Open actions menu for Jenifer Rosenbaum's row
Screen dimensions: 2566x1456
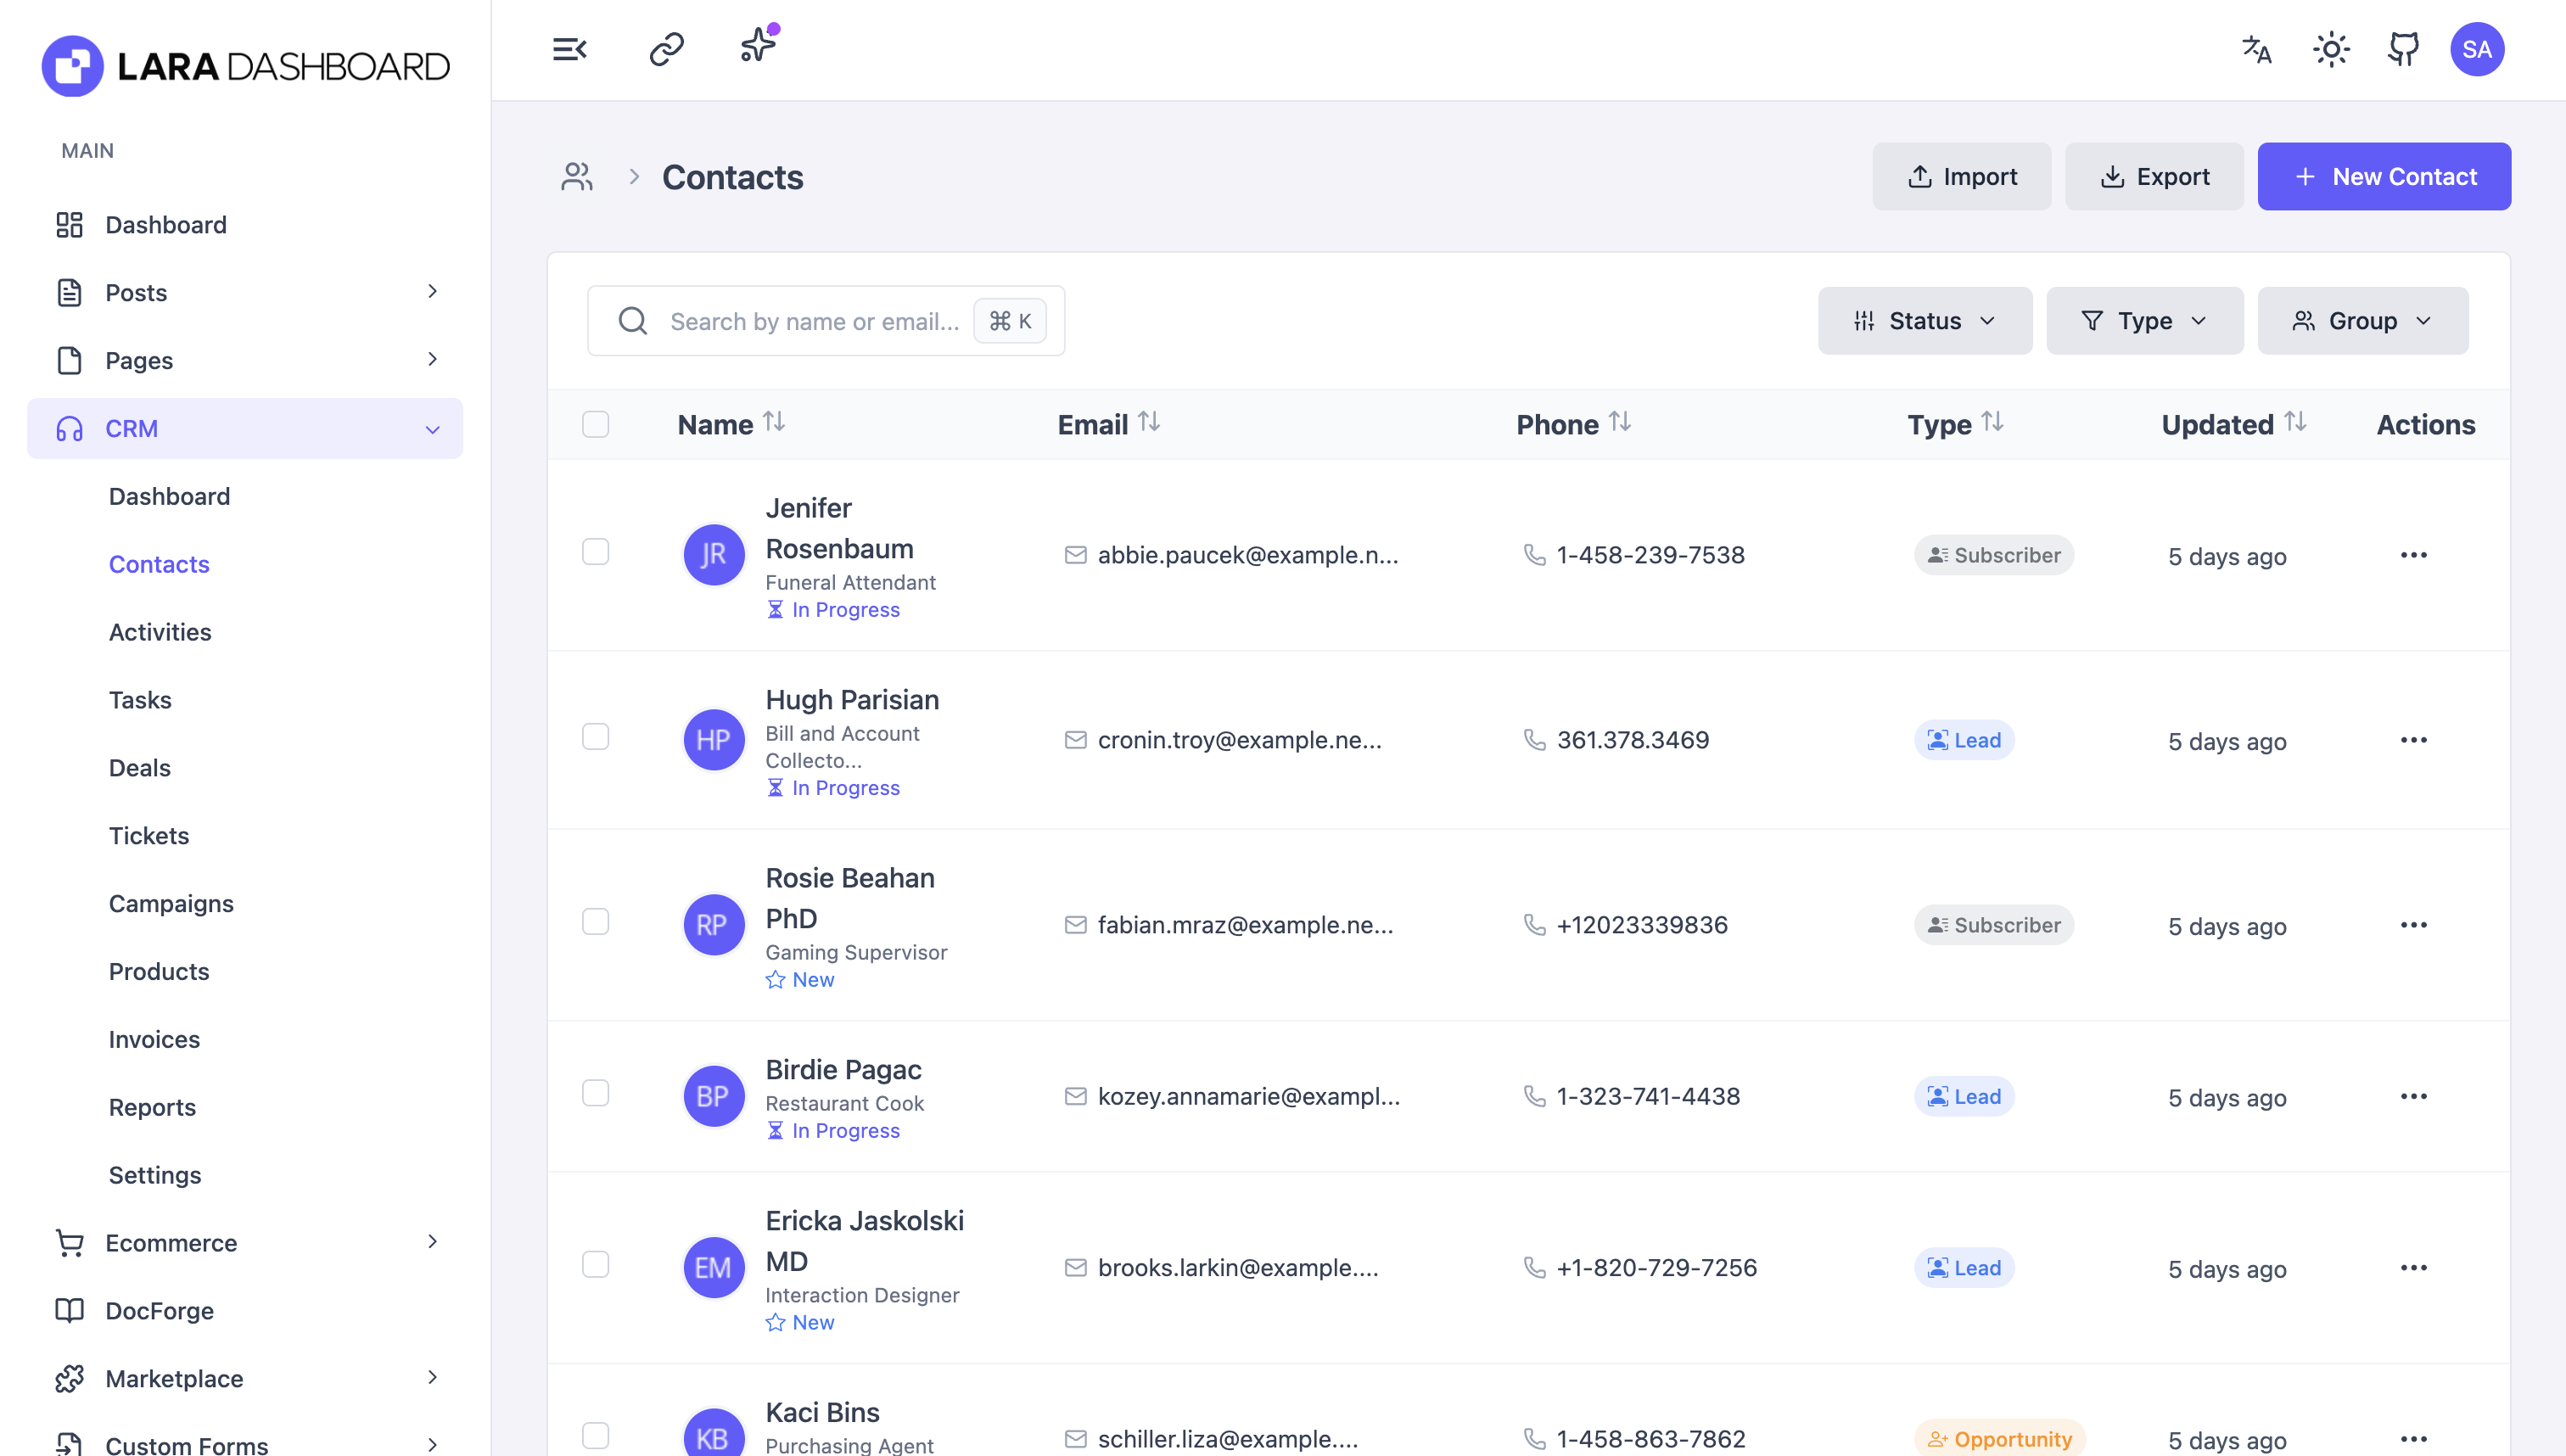click(x=2415, y=555)
